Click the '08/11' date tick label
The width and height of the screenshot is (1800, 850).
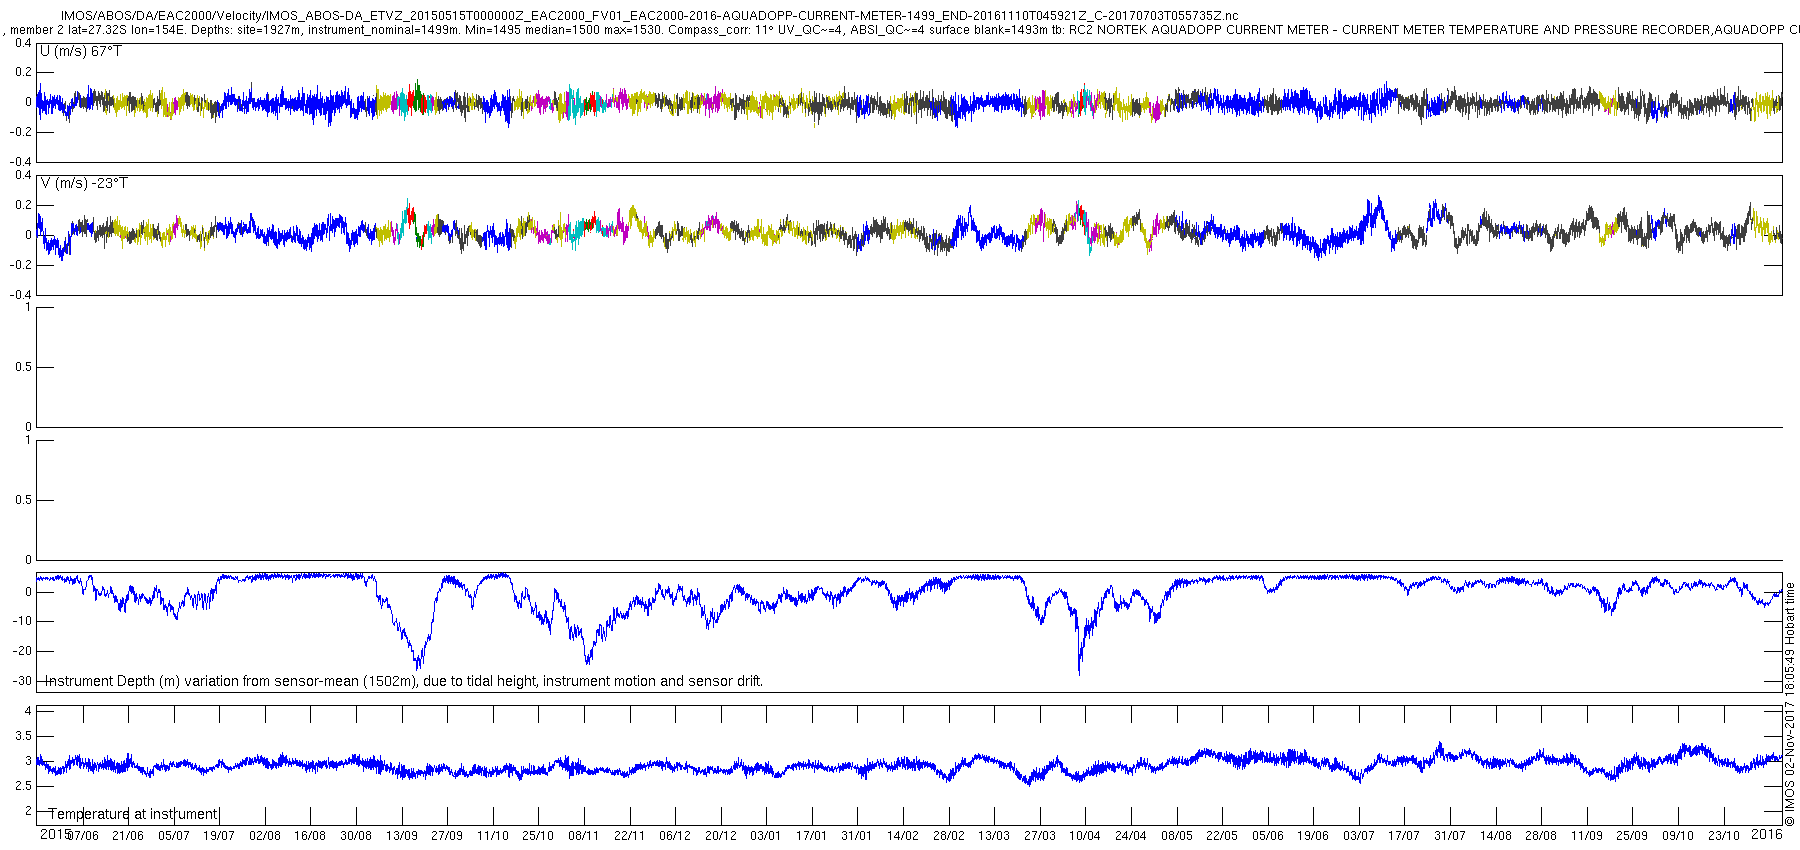(x=584, y=836)
